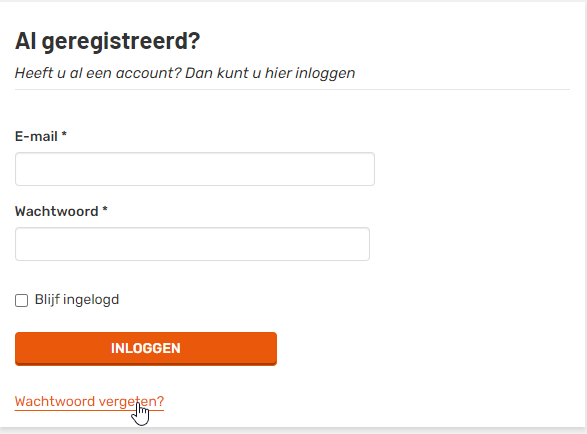Place cursor in the email address box
The height and width of the screenshot is (434, 587).
[x=195, y=169]
